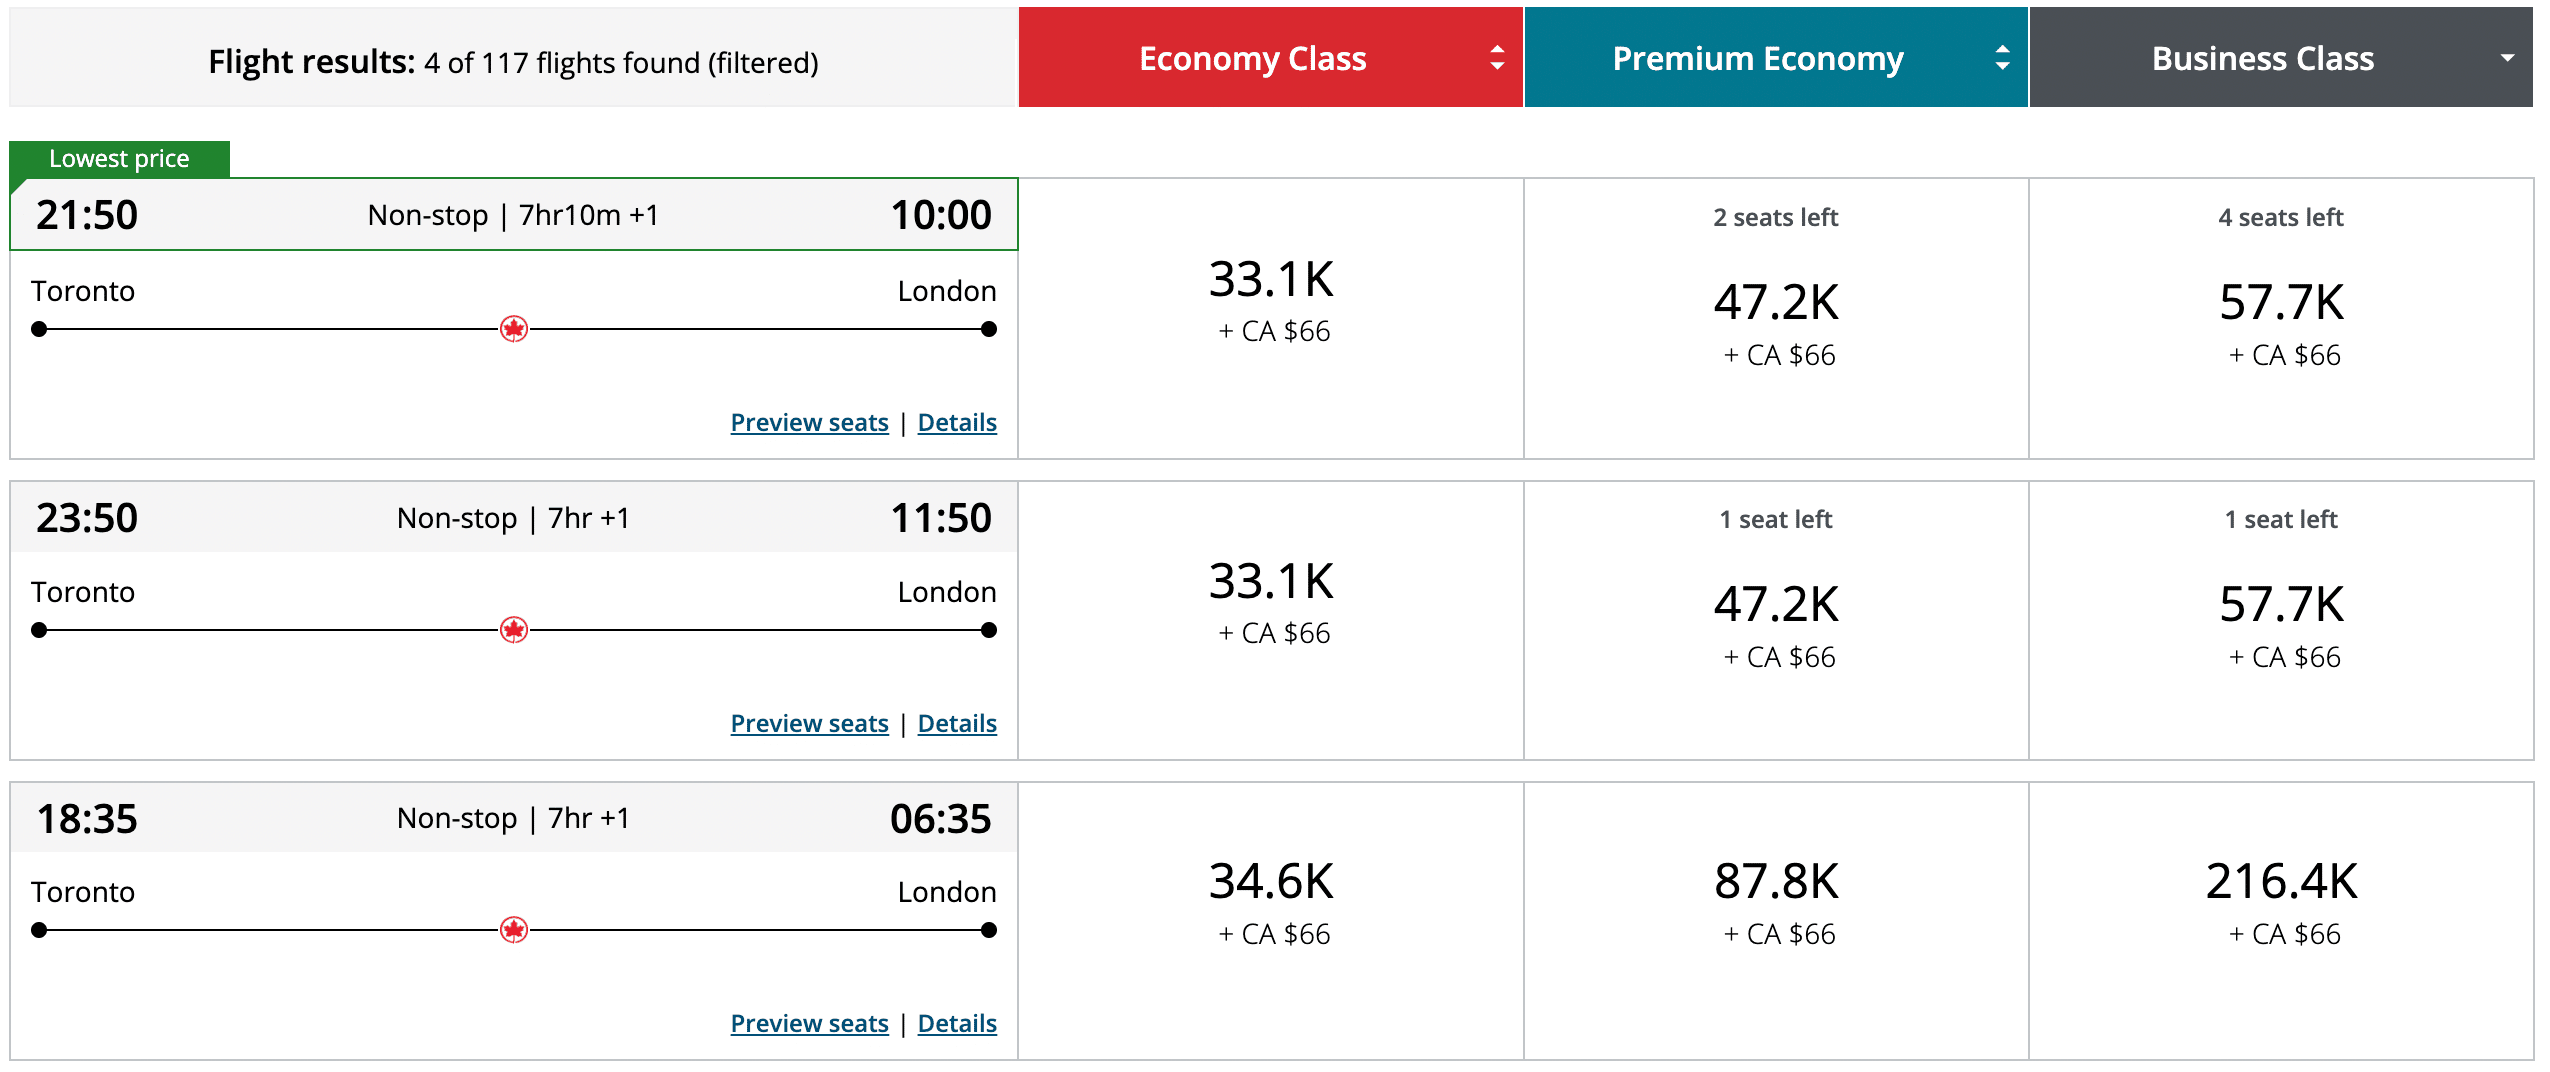Viewport: 2550px width, 1072px height.
Task: Select the Business Class column header
Action: coord(2262,57)
